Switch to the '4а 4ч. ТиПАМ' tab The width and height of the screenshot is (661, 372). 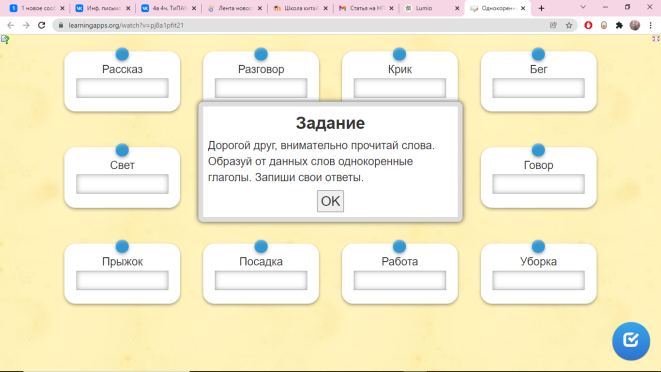pyautogui.click(x=169, y=8)
